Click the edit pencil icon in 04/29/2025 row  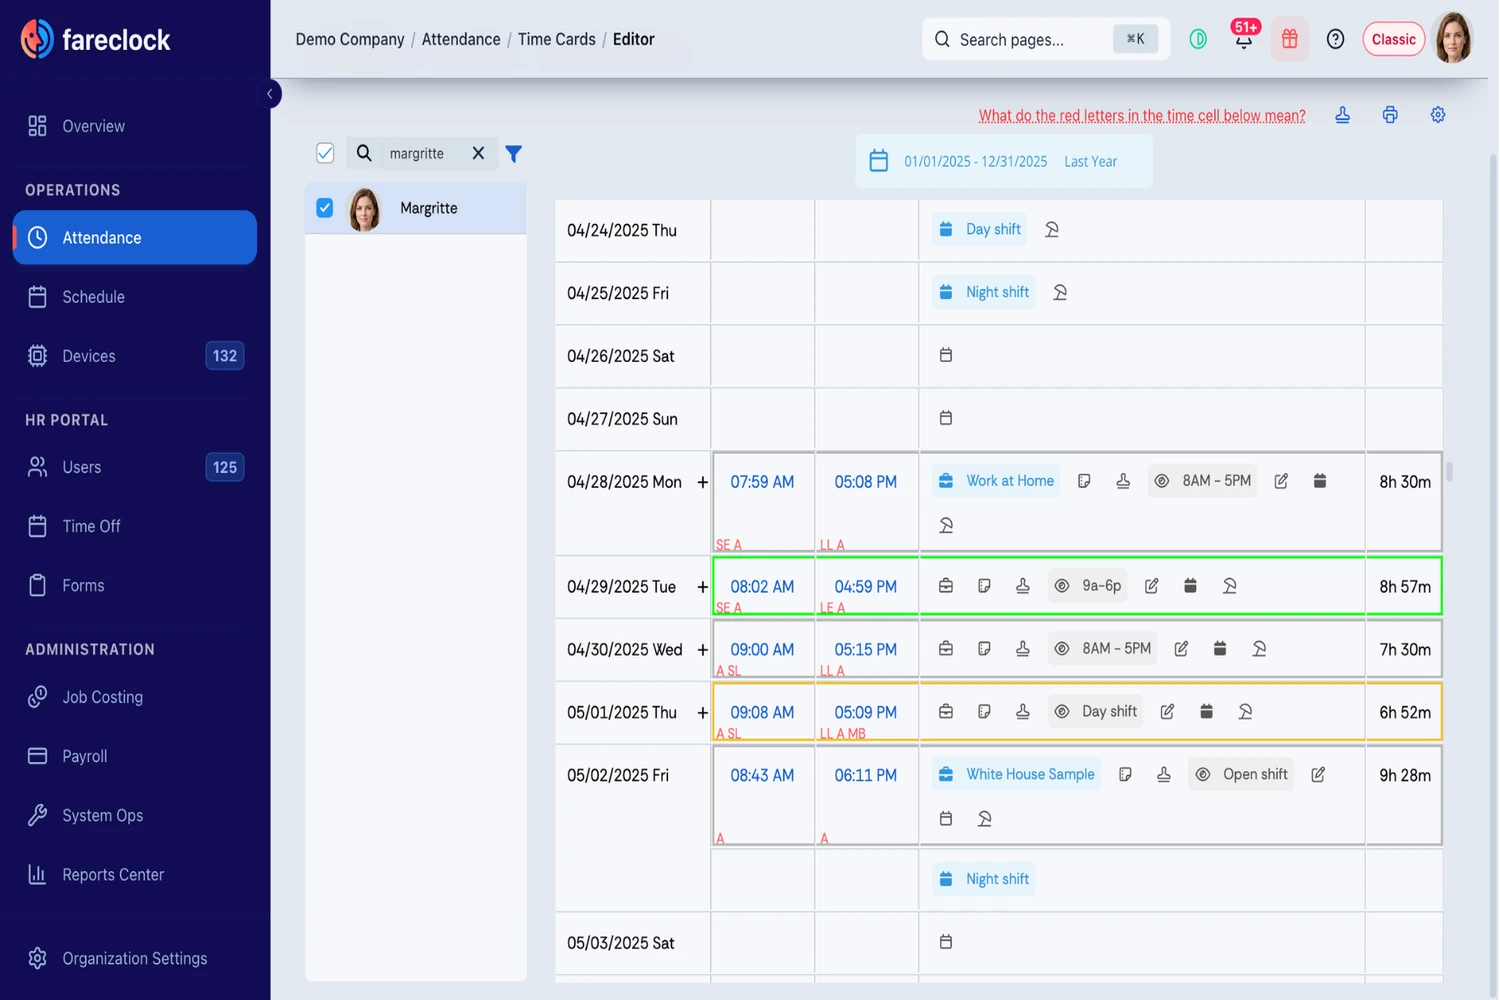[1152, 586]
